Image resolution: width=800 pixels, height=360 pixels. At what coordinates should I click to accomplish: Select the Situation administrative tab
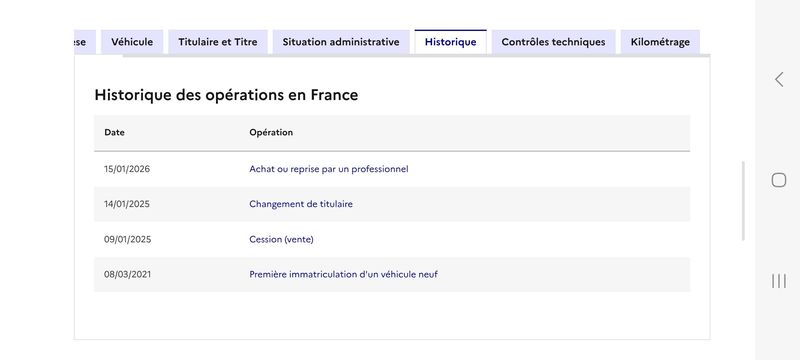tap(341, 42)
